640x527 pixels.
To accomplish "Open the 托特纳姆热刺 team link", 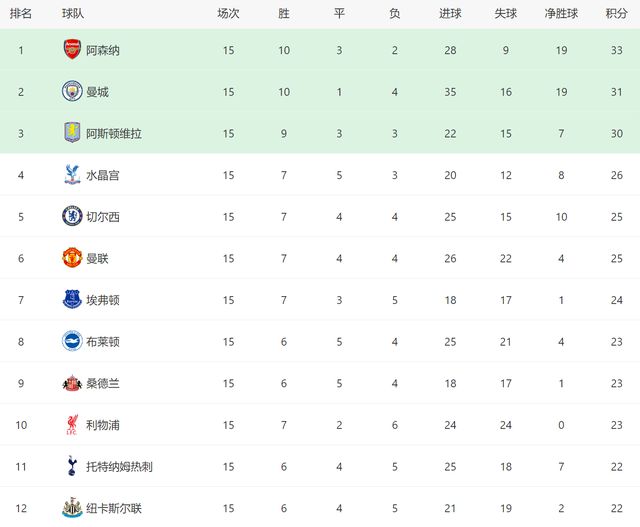I will click(x=119, y=467).
